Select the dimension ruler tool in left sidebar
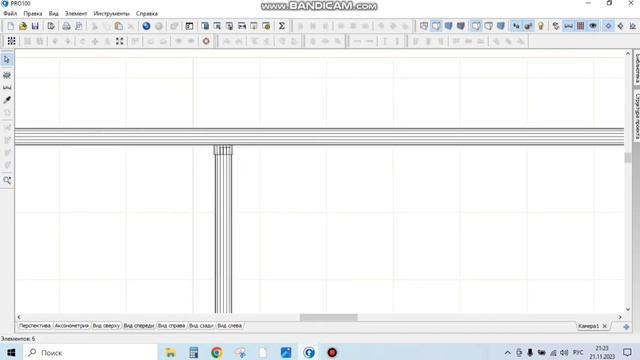This screenshot has height=360, width=640. [7, 87]
